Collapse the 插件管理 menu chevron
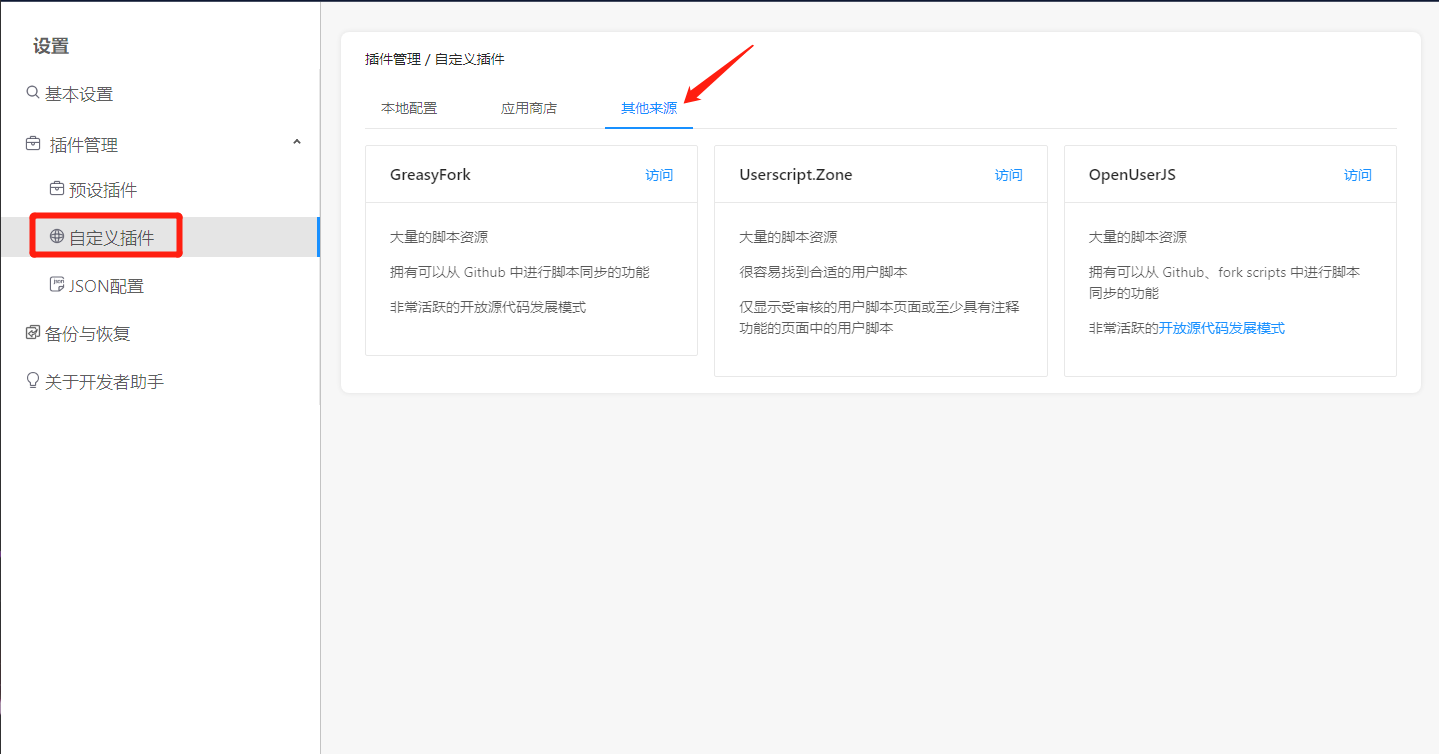The image size is (1439, 754). (297, 143)
